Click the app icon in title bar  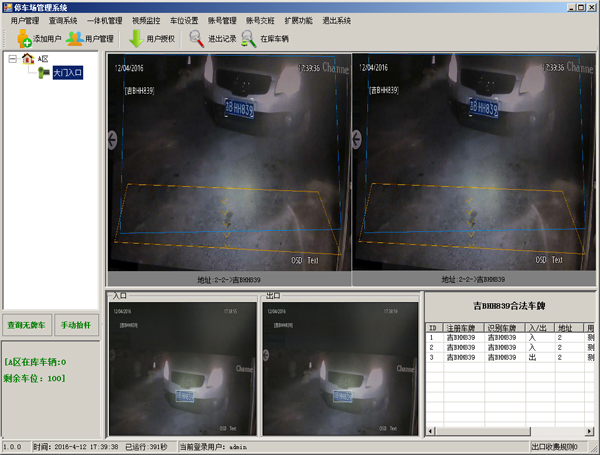click(x=8, y=7)
